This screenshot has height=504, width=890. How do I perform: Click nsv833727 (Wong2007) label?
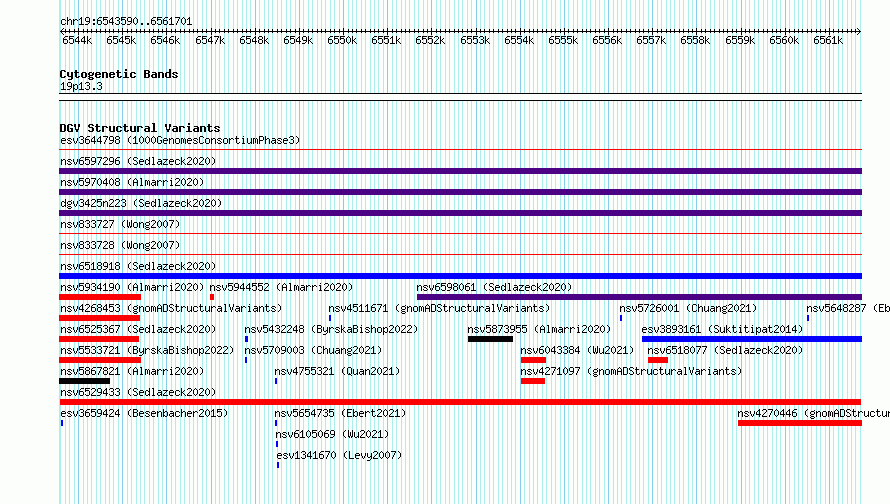[120, 224]
